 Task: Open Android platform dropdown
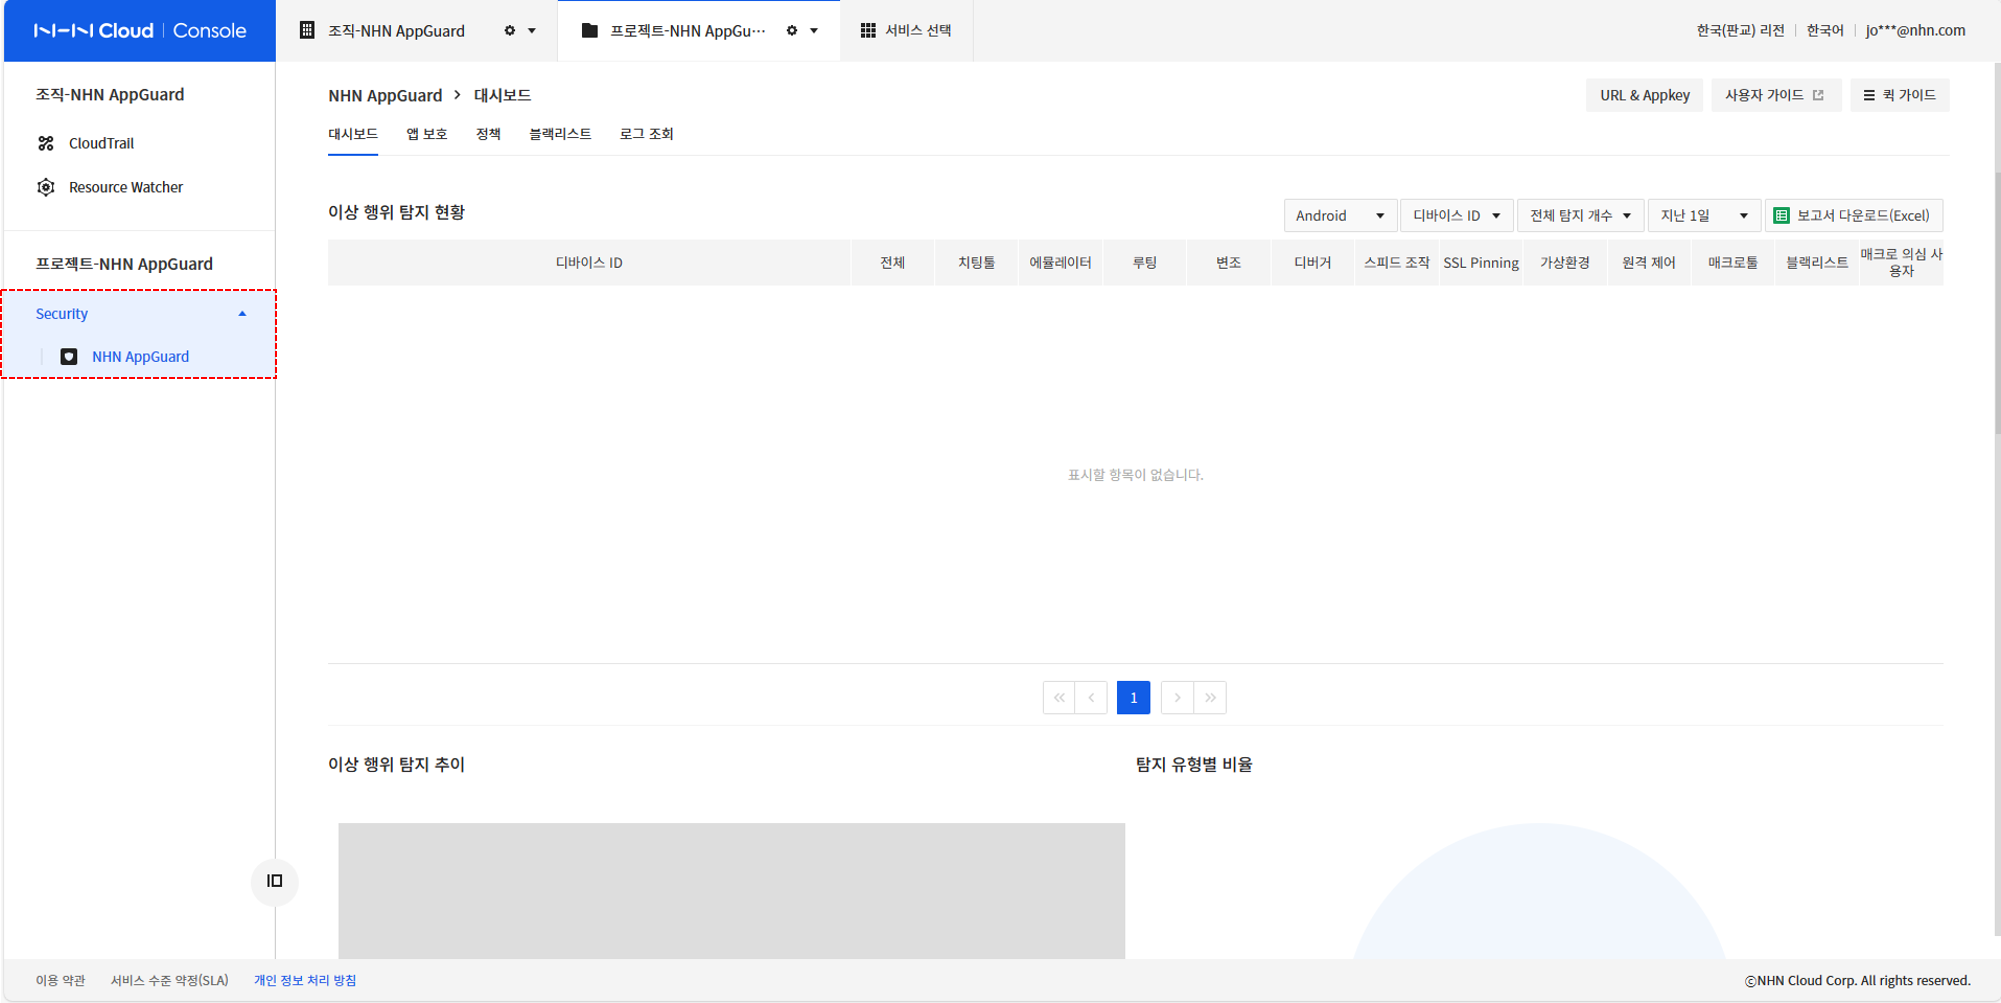(1340, 215)
